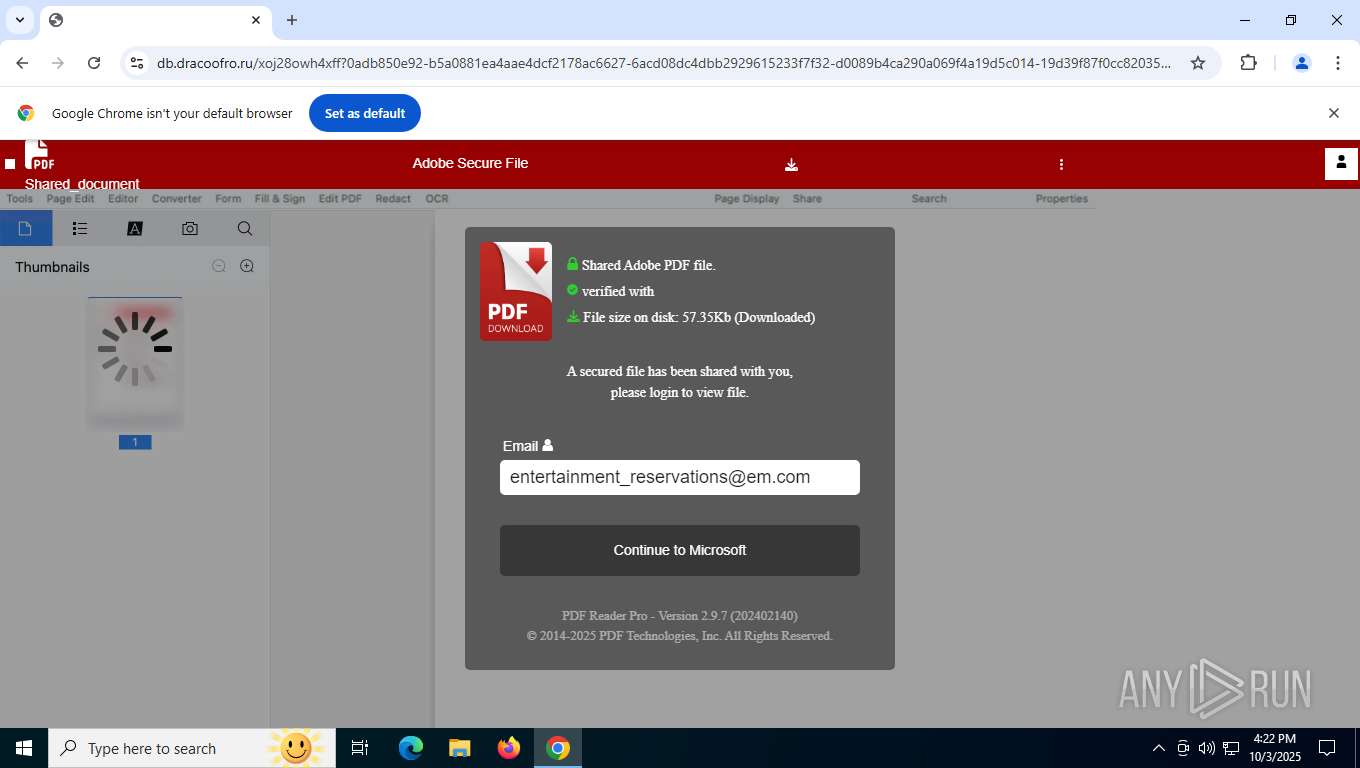Click 'Shared Adobe PDF file.' text

[648, 265]
